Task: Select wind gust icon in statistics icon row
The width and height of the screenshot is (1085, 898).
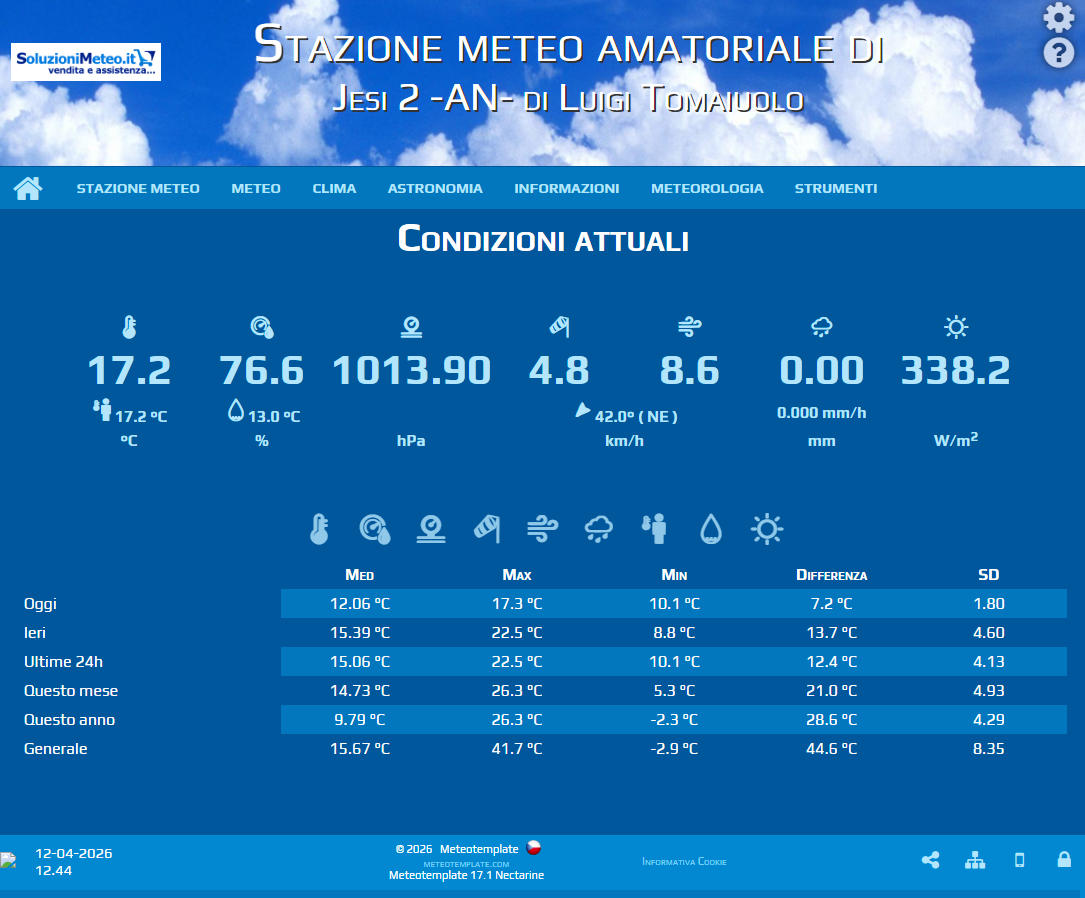Action: click(543, 529)
